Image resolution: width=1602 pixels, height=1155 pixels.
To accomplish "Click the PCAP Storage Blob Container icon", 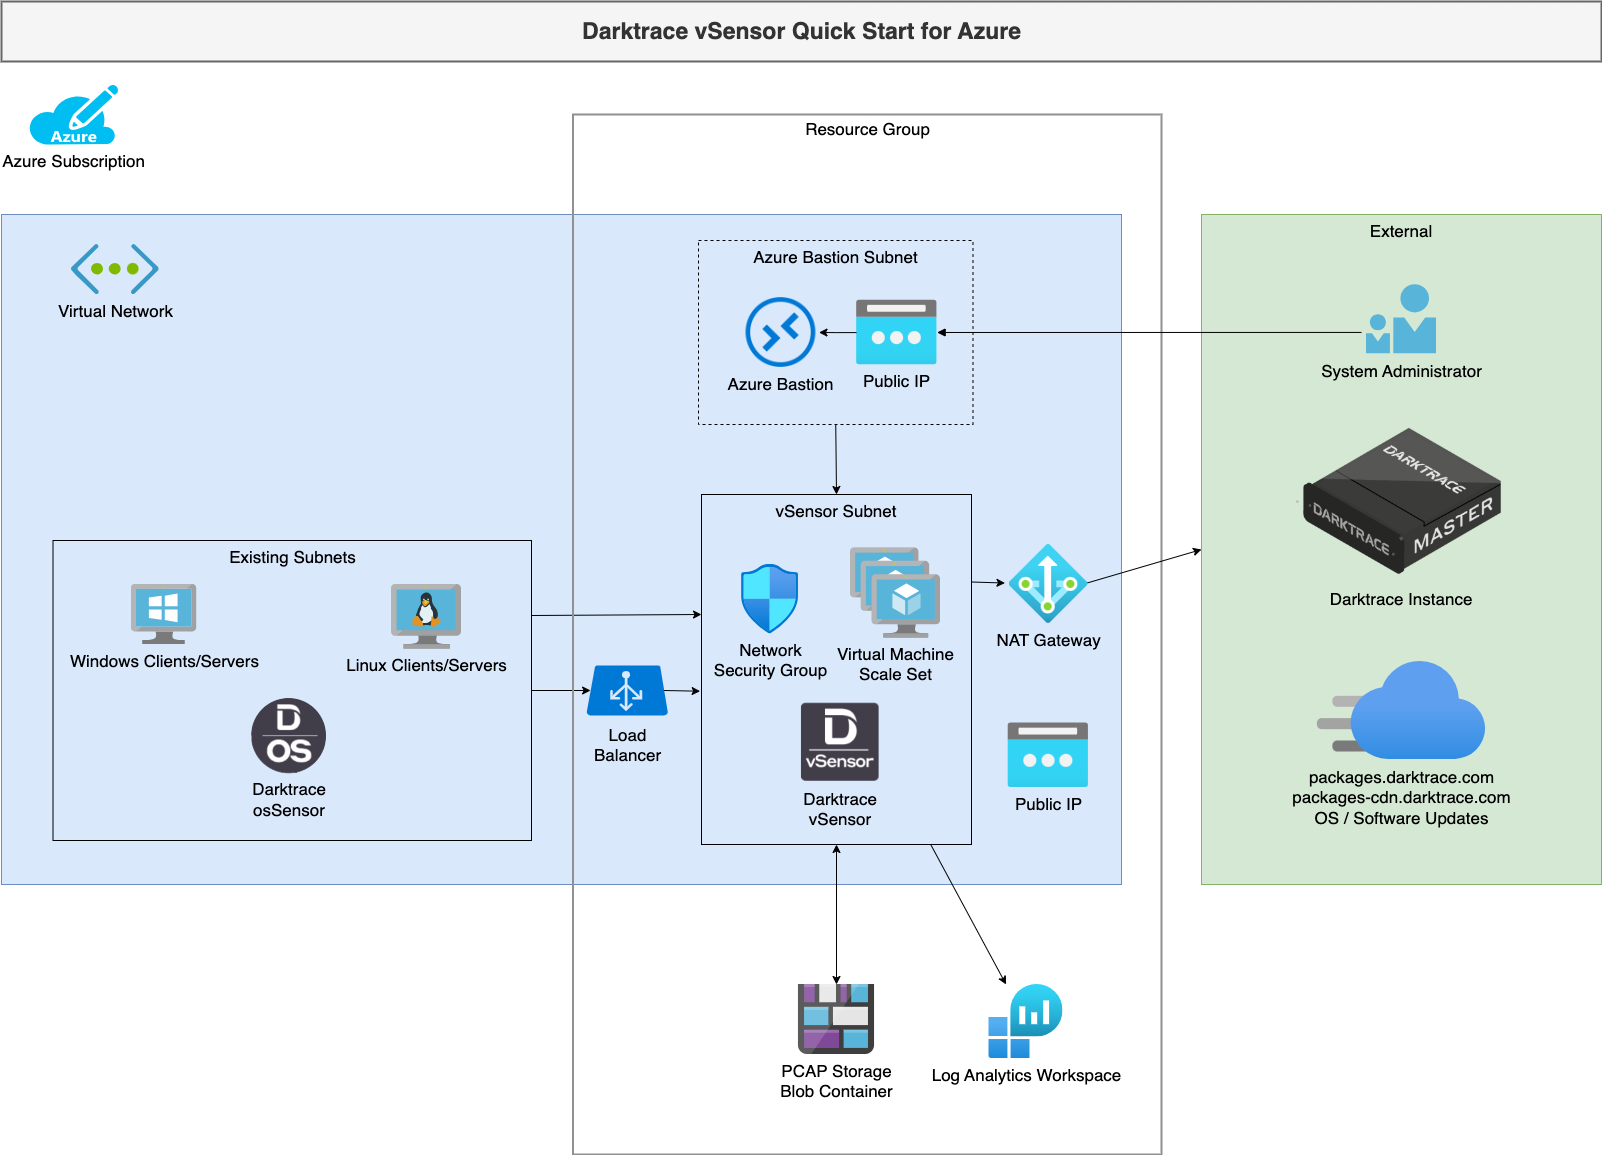I will click(x=836, y=1018).
